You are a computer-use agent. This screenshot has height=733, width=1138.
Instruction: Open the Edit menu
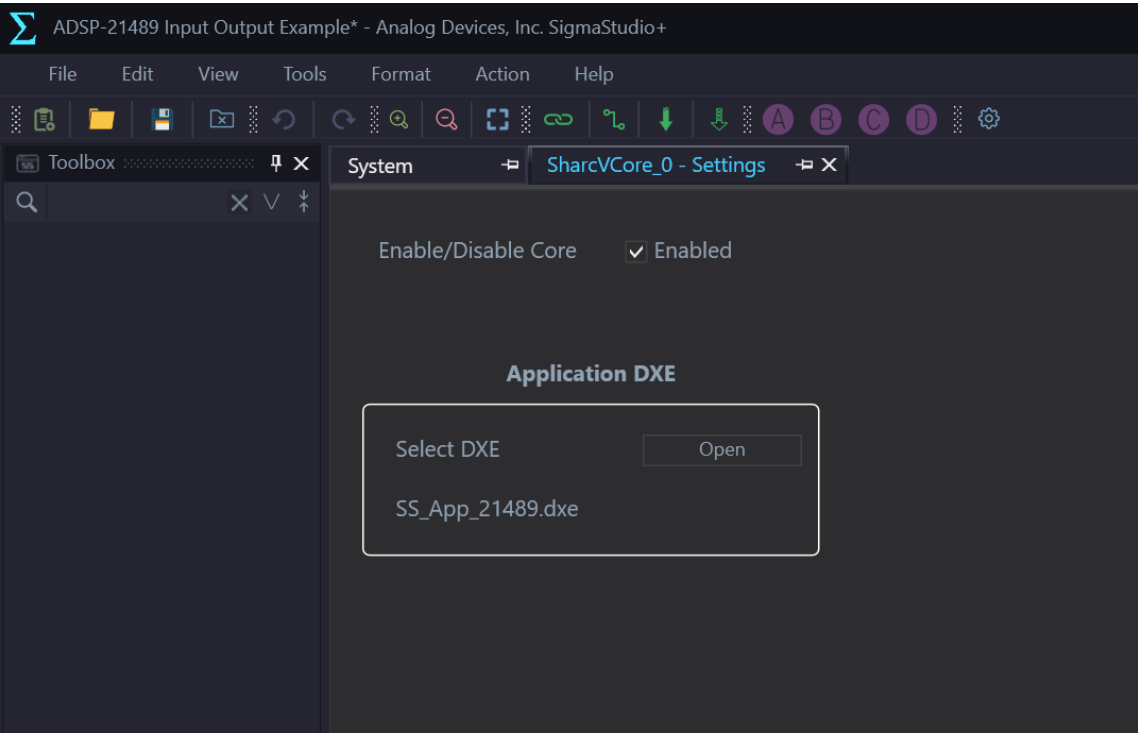137,74
